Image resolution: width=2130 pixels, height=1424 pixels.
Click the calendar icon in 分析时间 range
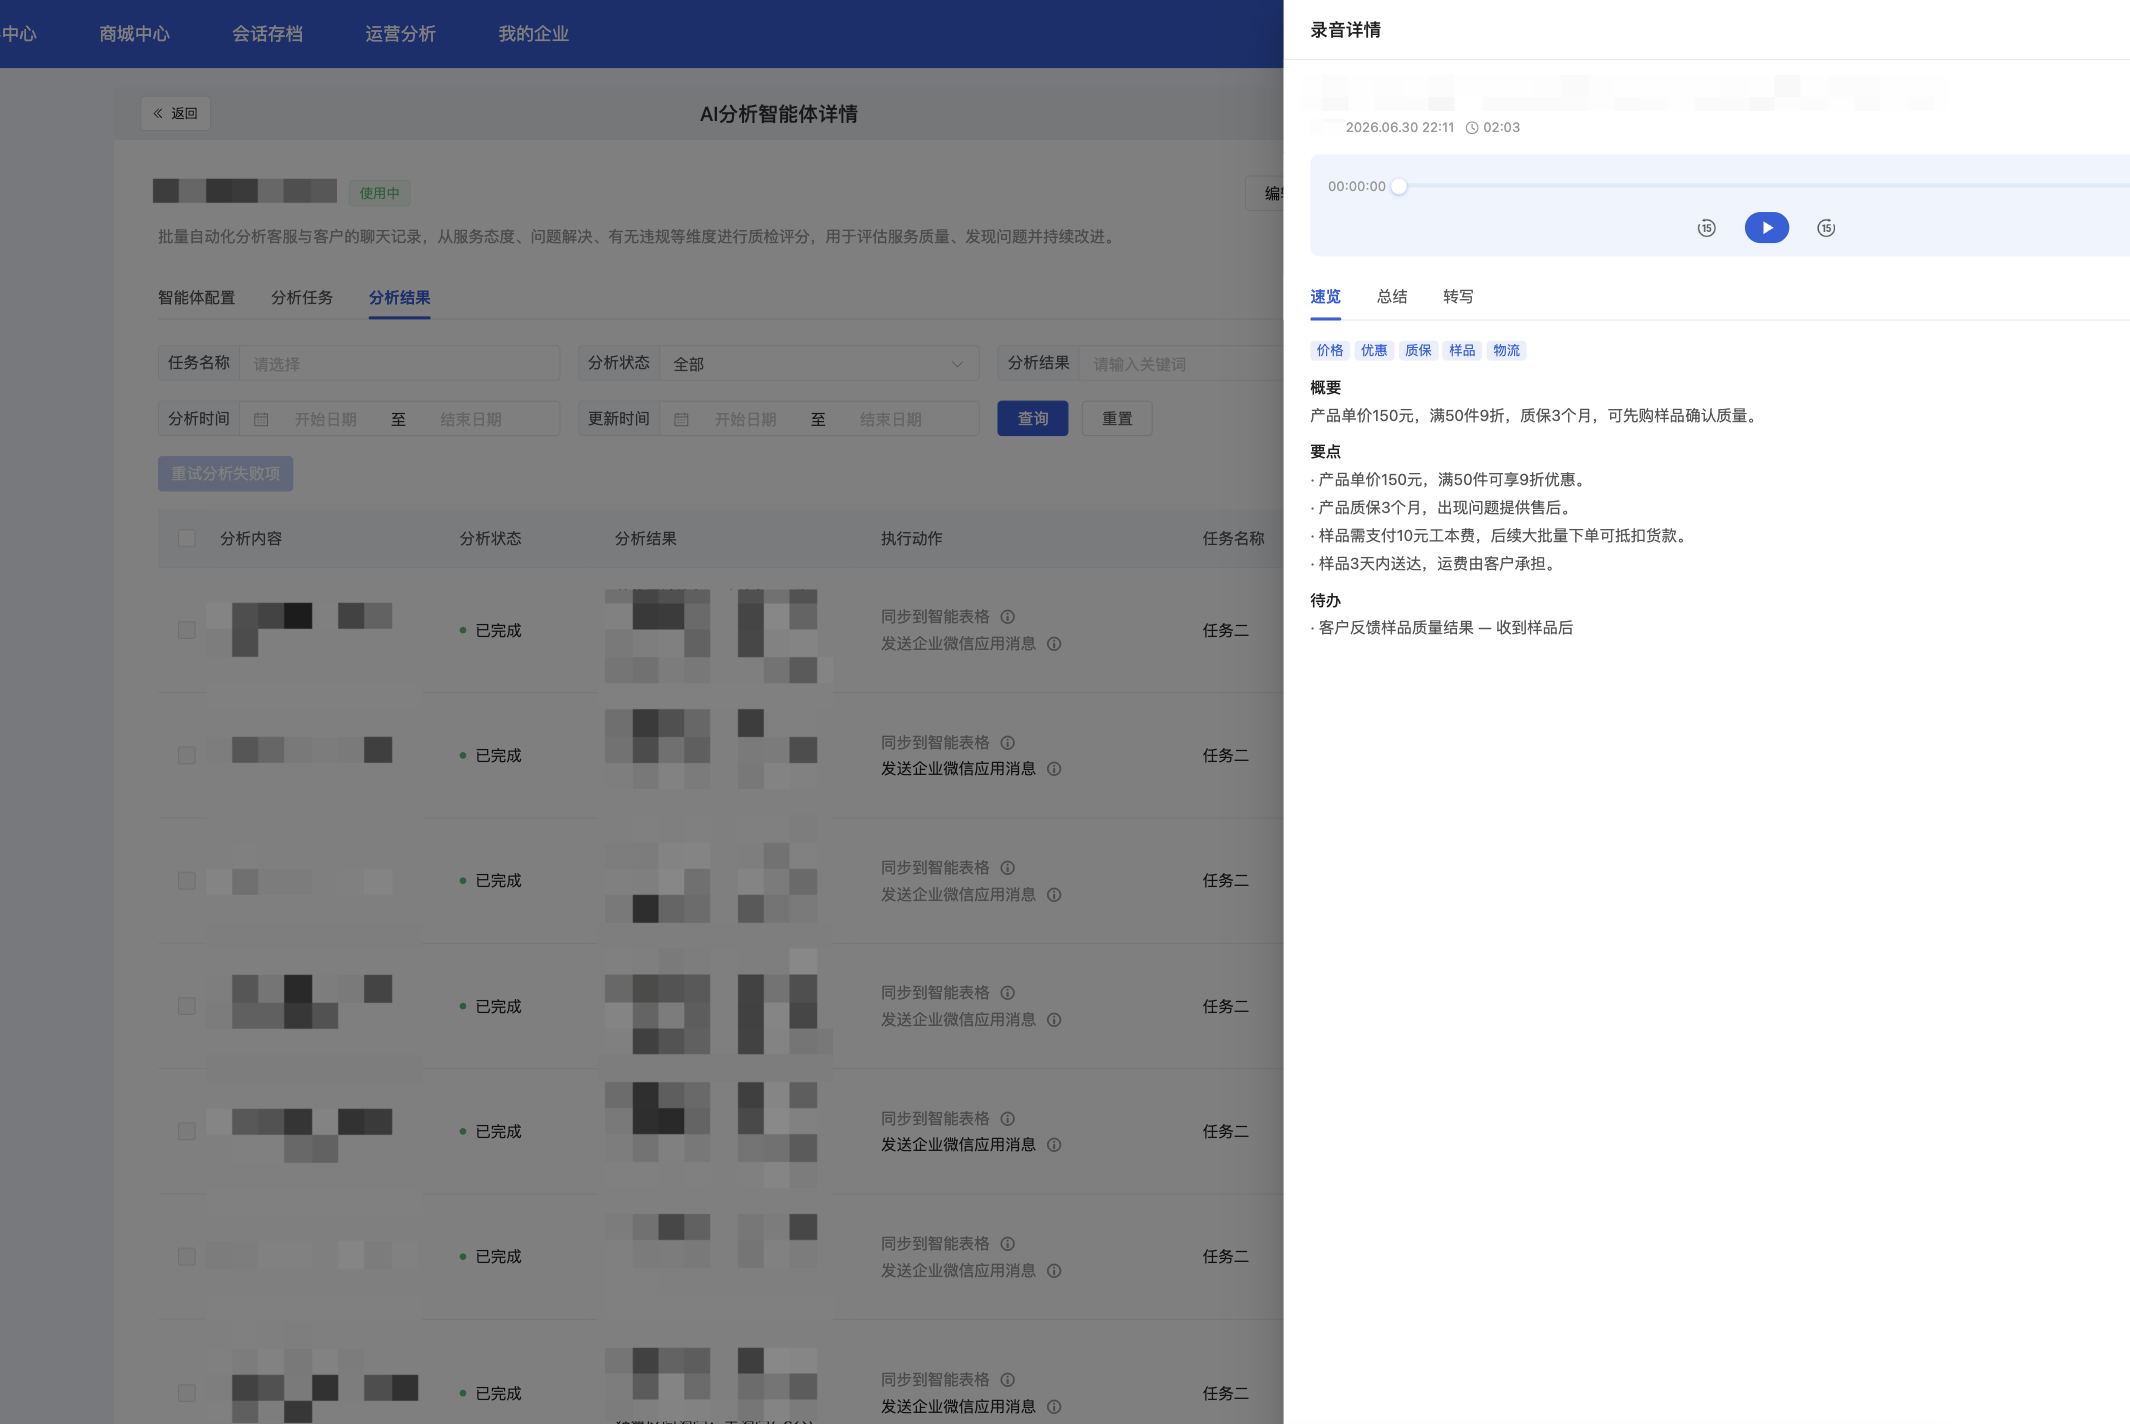click(261, 420)
